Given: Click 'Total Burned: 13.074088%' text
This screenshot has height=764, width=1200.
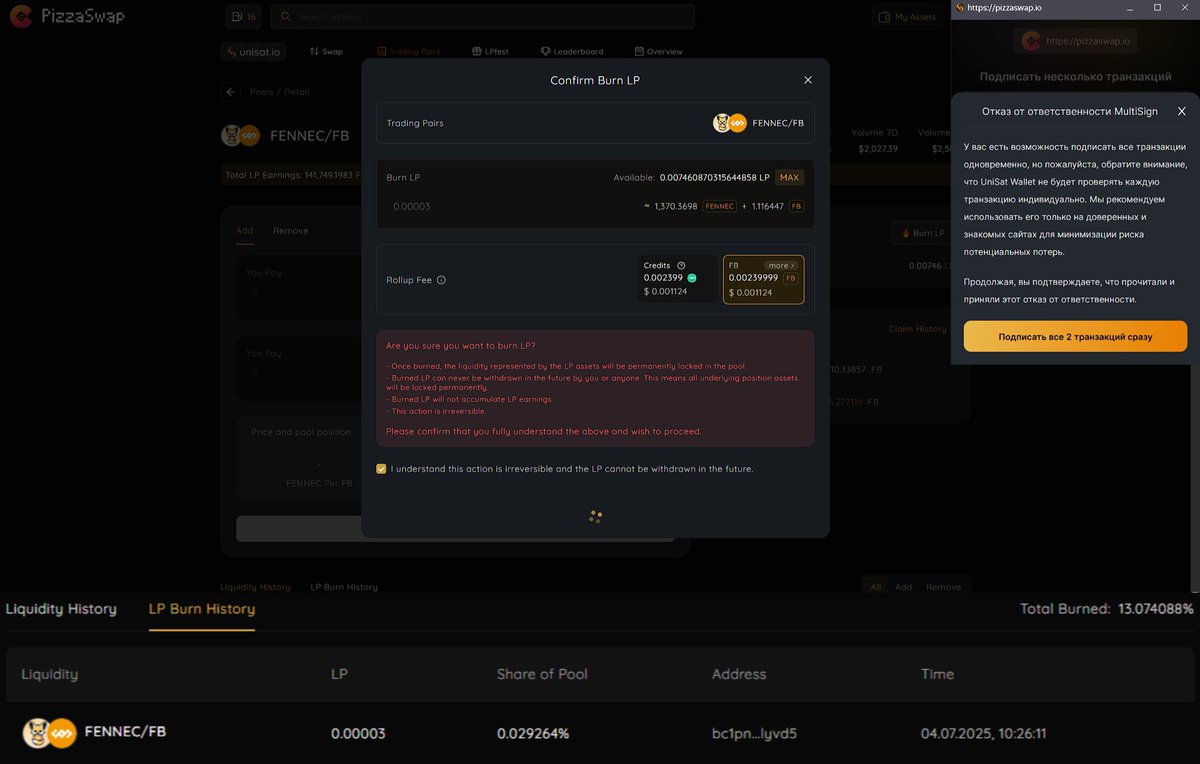Looking at the screenshot, I should coord(1107,608).
